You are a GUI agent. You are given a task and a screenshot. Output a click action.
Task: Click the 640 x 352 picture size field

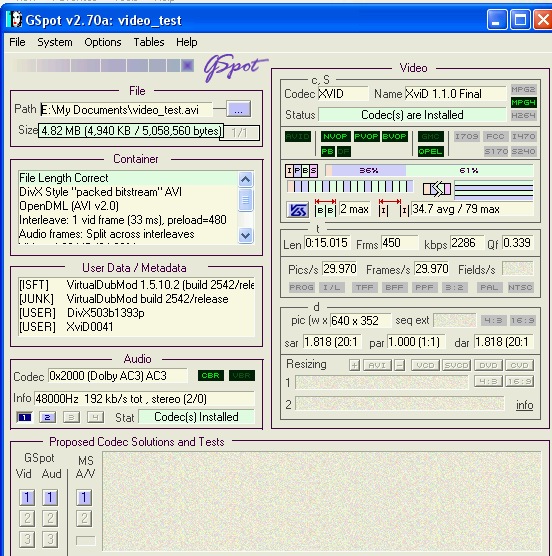360,321
